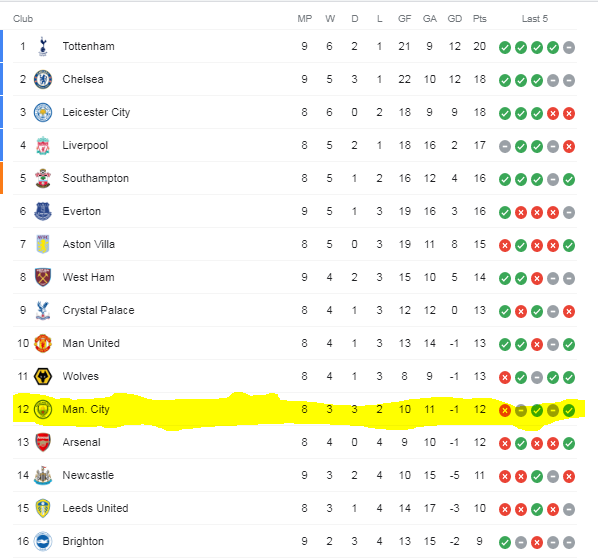This screenshot has width=598, height=559.
Task: Click the GD column header
Action: pyautogui.click(x=455, y=19)
